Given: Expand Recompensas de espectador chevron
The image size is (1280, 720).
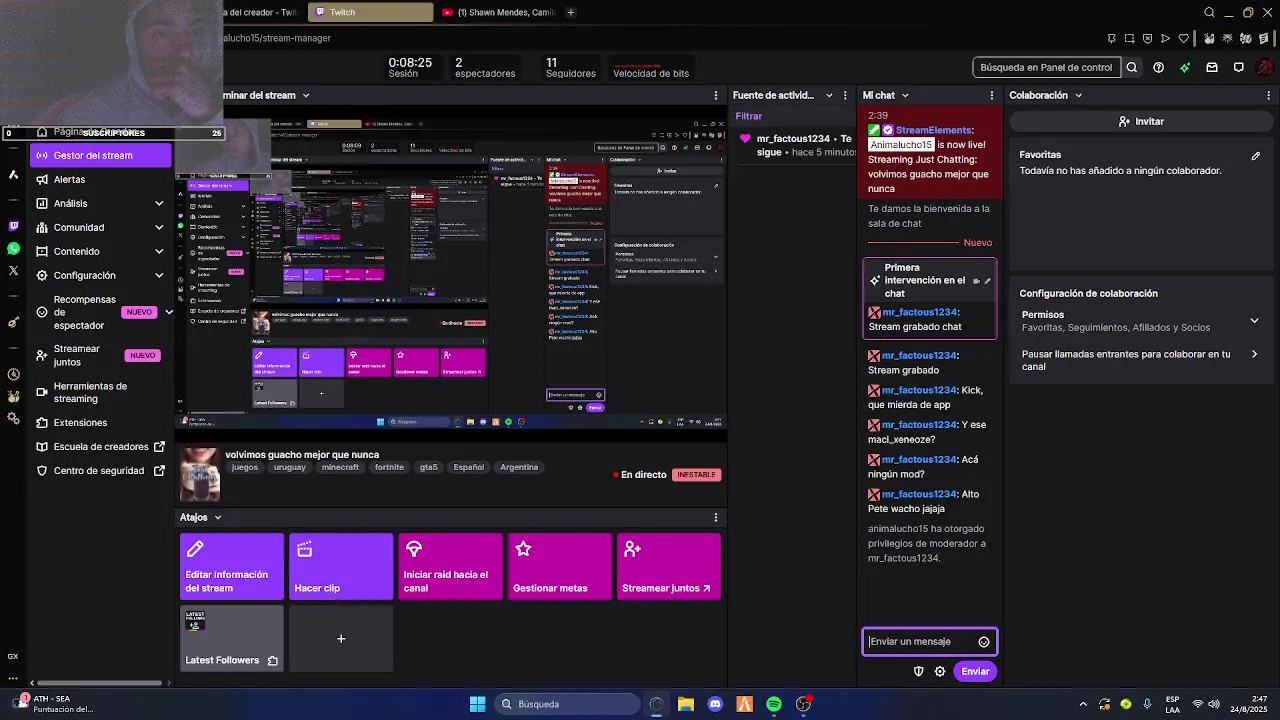Looking at the screenshot, I should coord(168,312).
